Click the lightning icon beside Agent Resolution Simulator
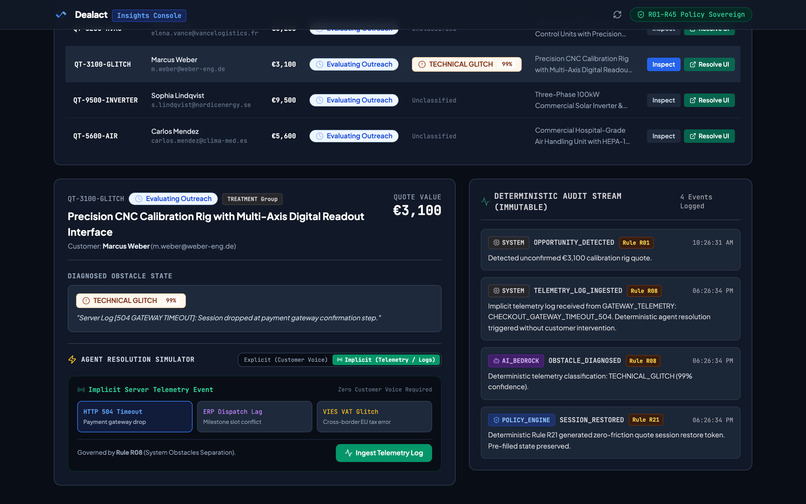The height and width of the screenshot is (504, 806). click(72, 359)
